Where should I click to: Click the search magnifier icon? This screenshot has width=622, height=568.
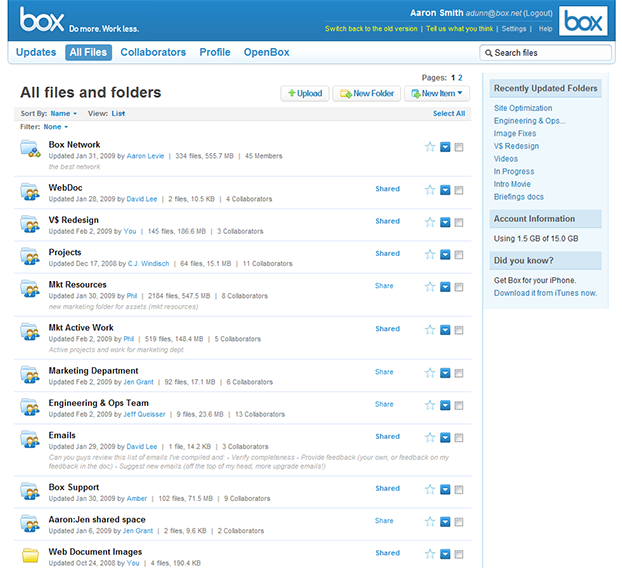(x=489, y=53)
